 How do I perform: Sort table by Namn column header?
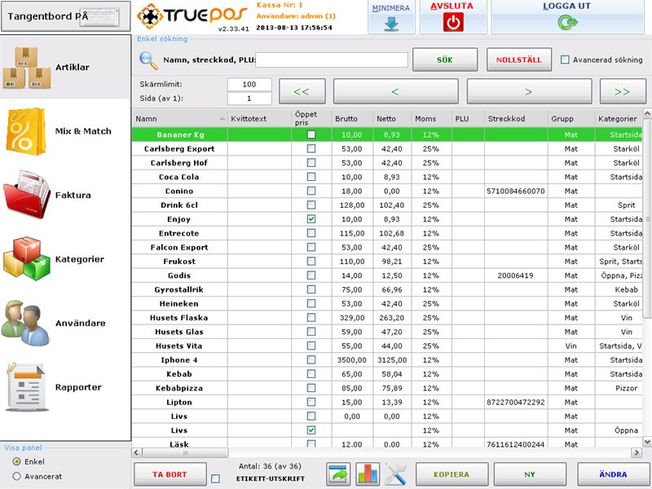pos(180,119)
